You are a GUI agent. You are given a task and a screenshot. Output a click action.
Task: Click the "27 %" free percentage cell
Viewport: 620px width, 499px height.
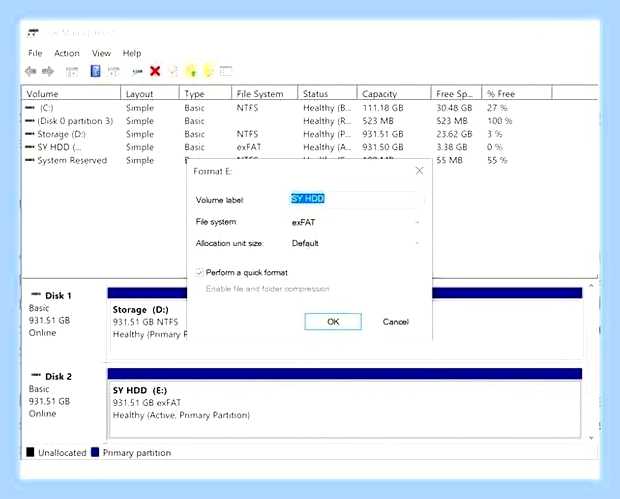(x=497, y=108)
